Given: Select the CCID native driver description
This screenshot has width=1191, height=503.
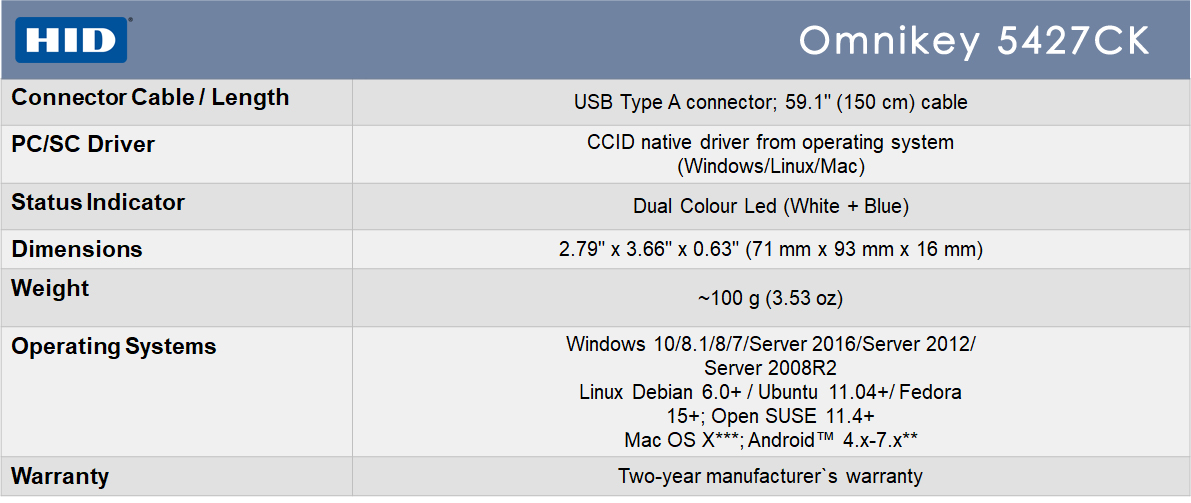Looking at the screenshot, I should pos(771,154).
